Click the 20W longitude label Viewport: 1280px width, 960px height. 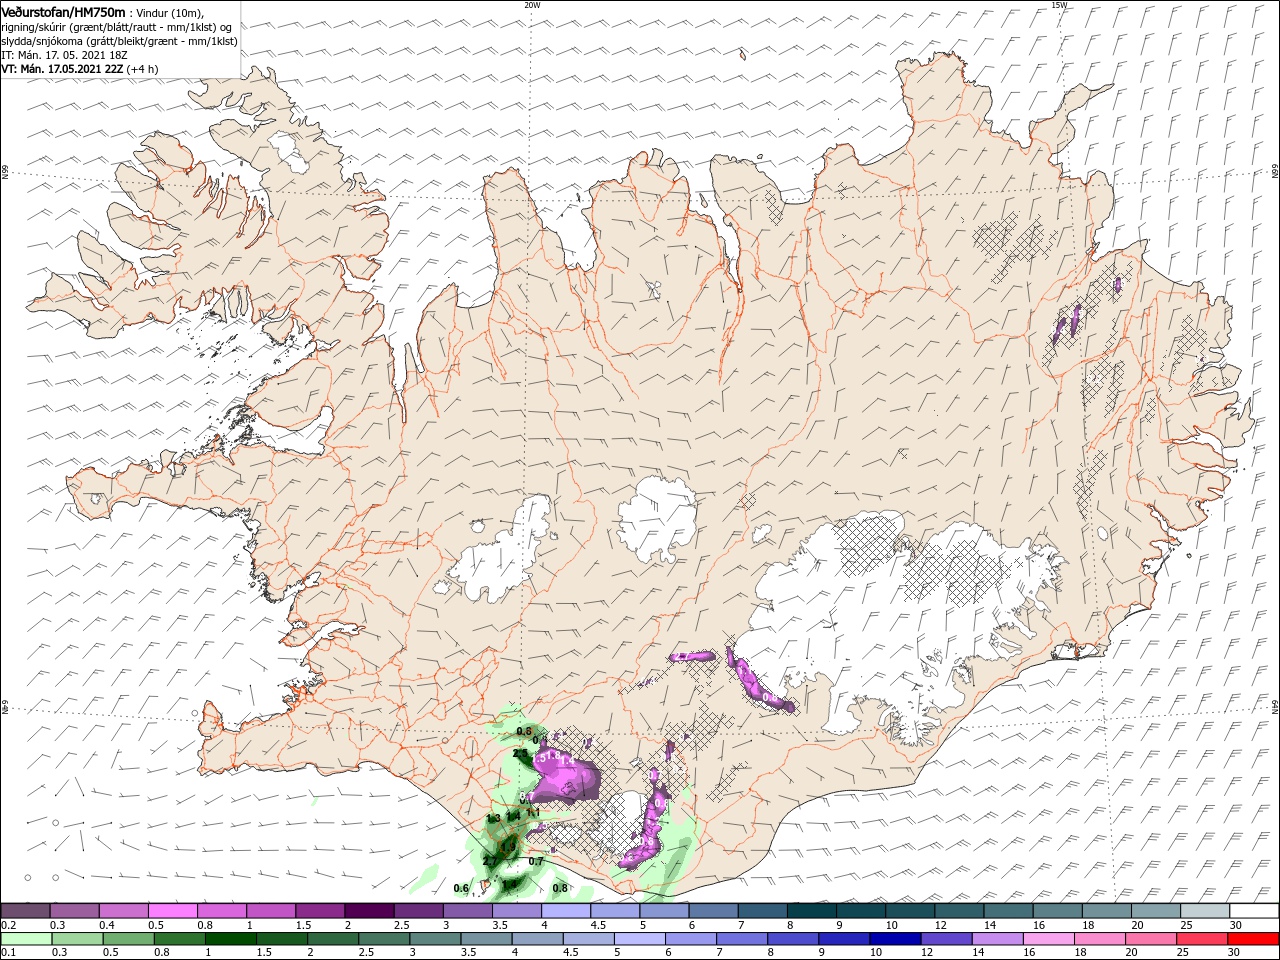coord(532,5)
